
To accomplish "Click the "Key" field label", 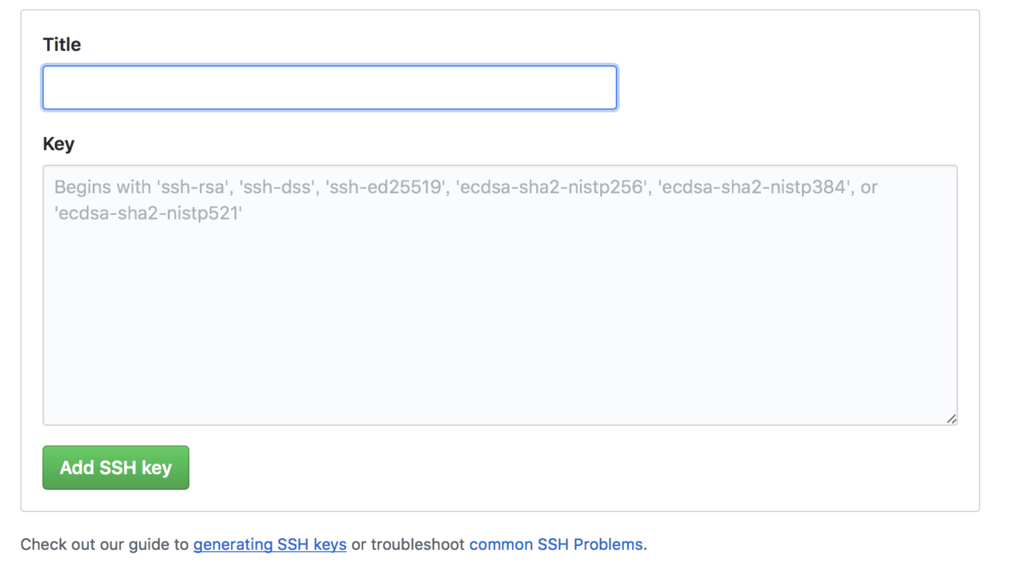I will pyautogui.click(x=59, y=144).
